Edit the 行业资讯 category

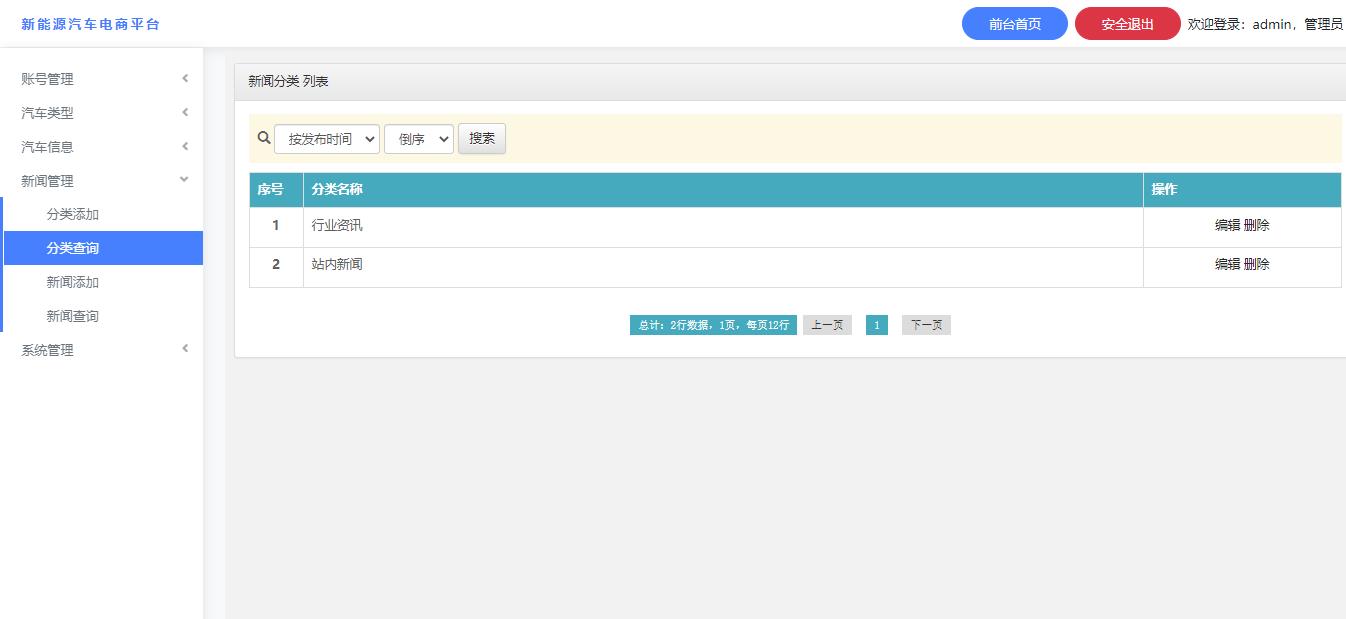(1227, 226)
